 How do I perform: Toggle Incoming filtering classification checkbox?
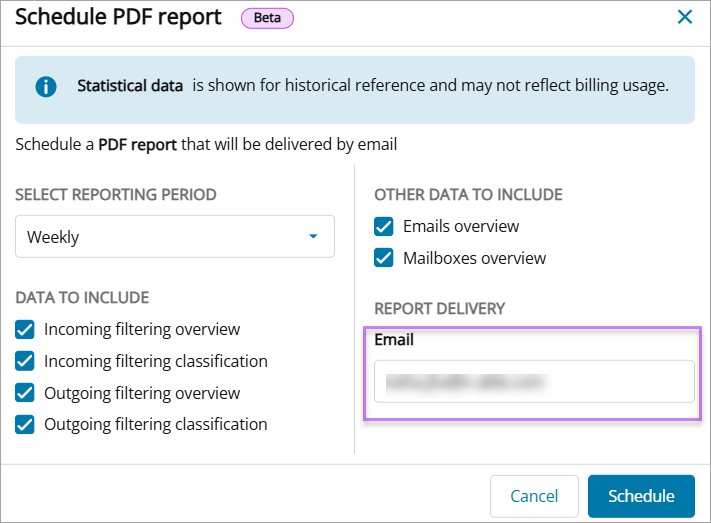26,361
